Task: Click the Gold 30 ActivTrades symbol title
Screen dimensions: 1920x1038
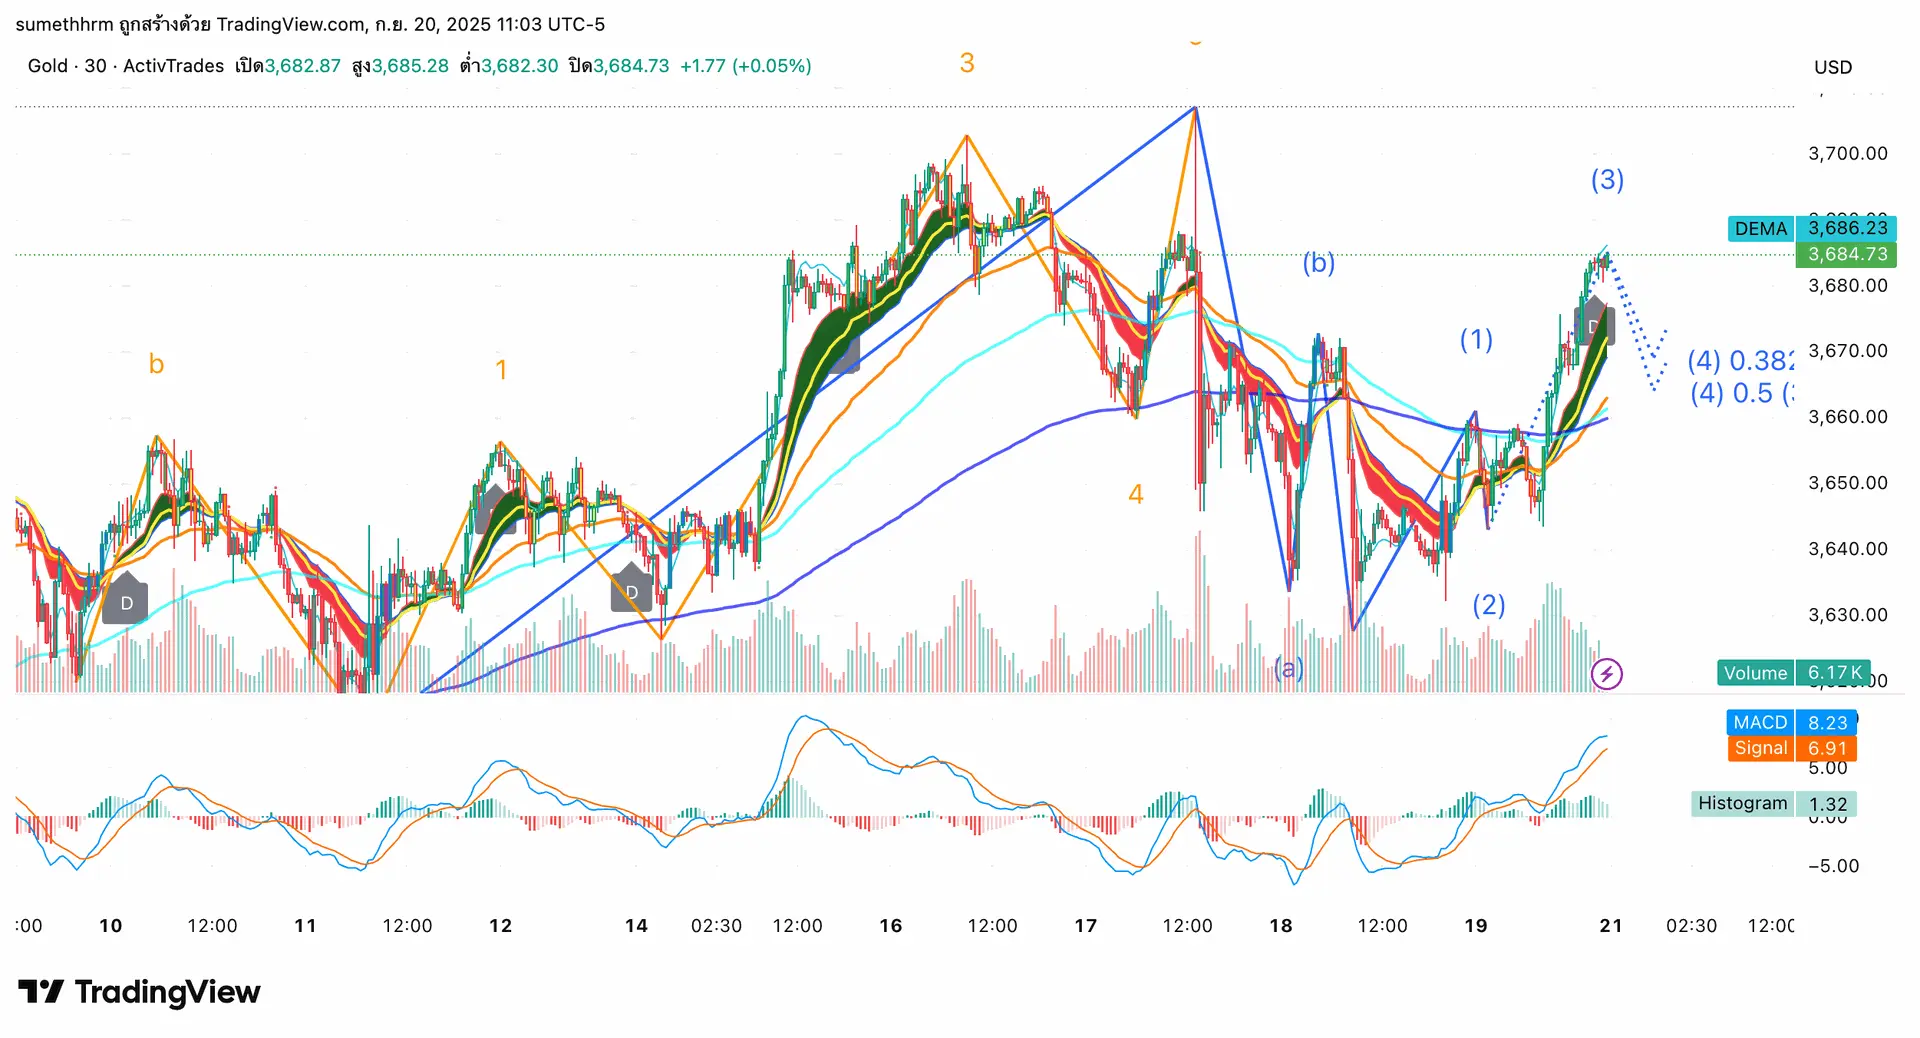Action: pyautogui.click(x=126, y=66)
